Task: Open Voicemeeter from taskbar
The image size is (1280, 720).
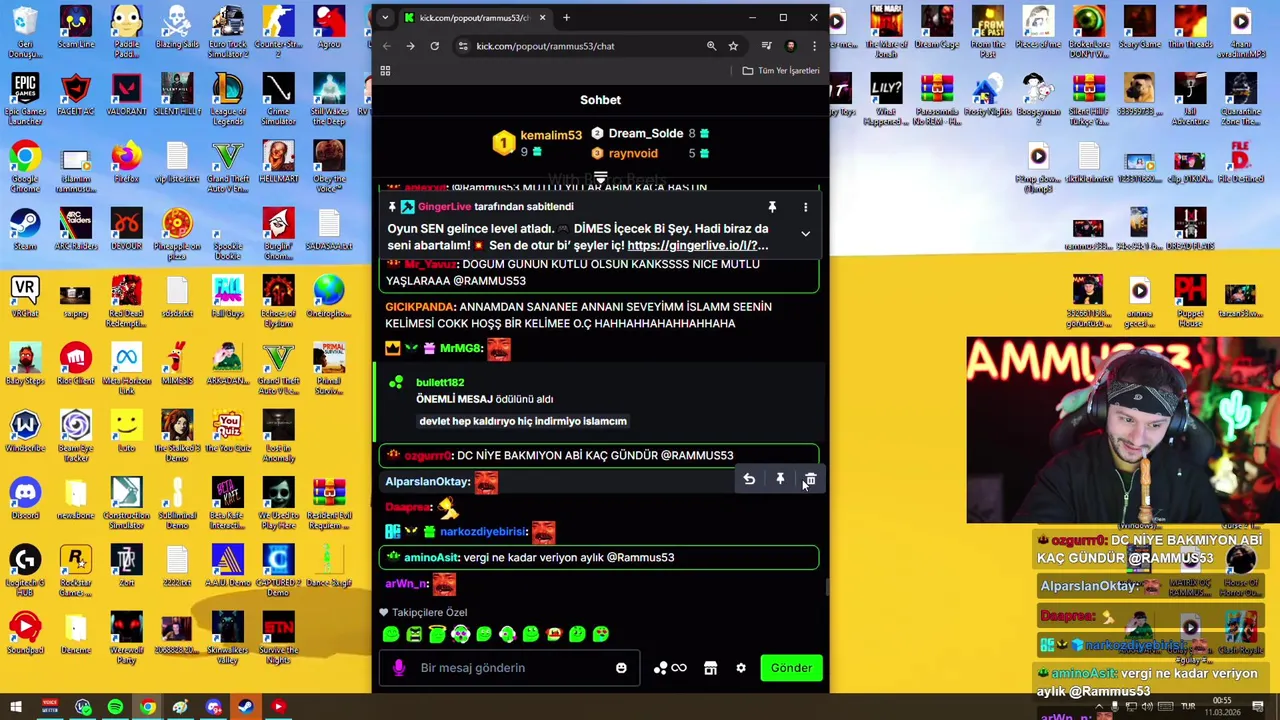Action: tap(50, 707)
